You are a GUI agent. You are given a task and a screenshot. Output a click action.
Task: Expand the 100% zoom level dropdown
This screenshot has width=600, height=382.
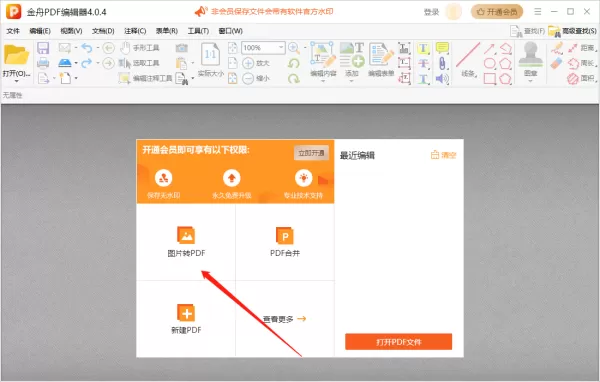coord(281,47)
